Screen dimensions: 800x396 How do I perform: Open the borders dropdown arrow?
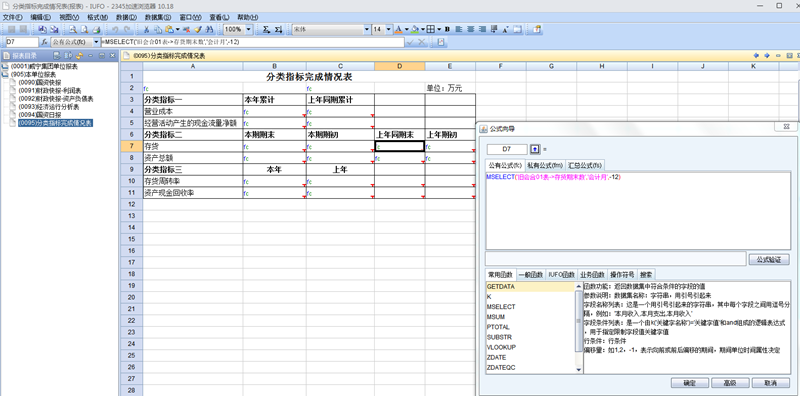pyautogui.click(x=439, y=30)
